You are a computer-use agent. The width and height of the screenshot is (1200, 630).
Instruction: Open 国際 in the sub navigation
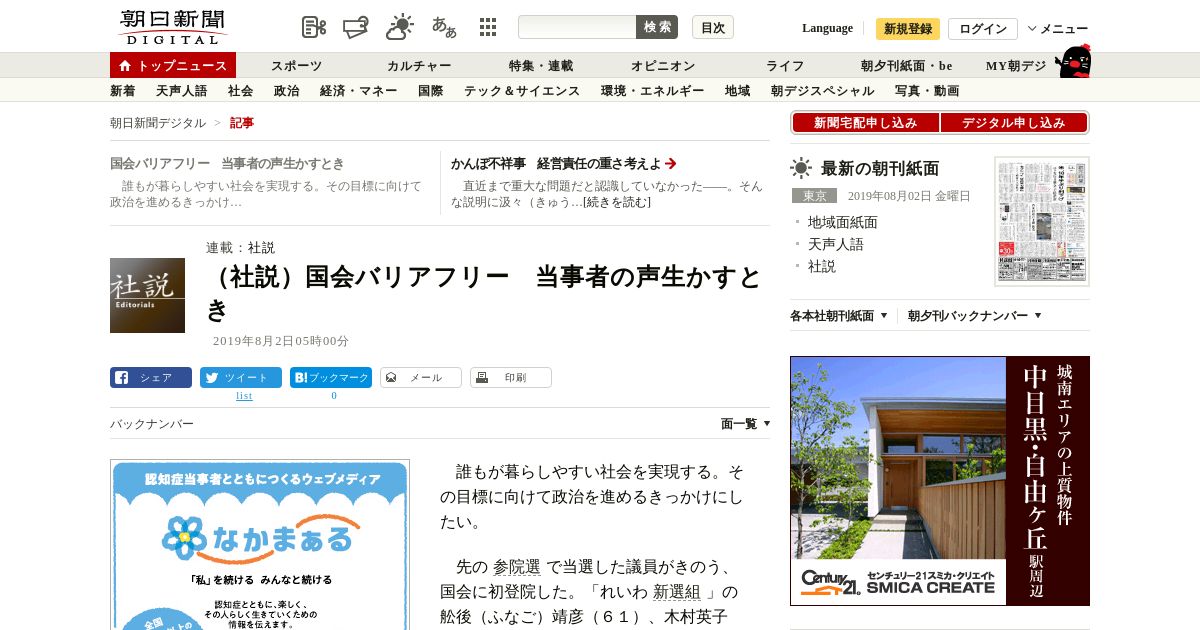pos(431,91)
